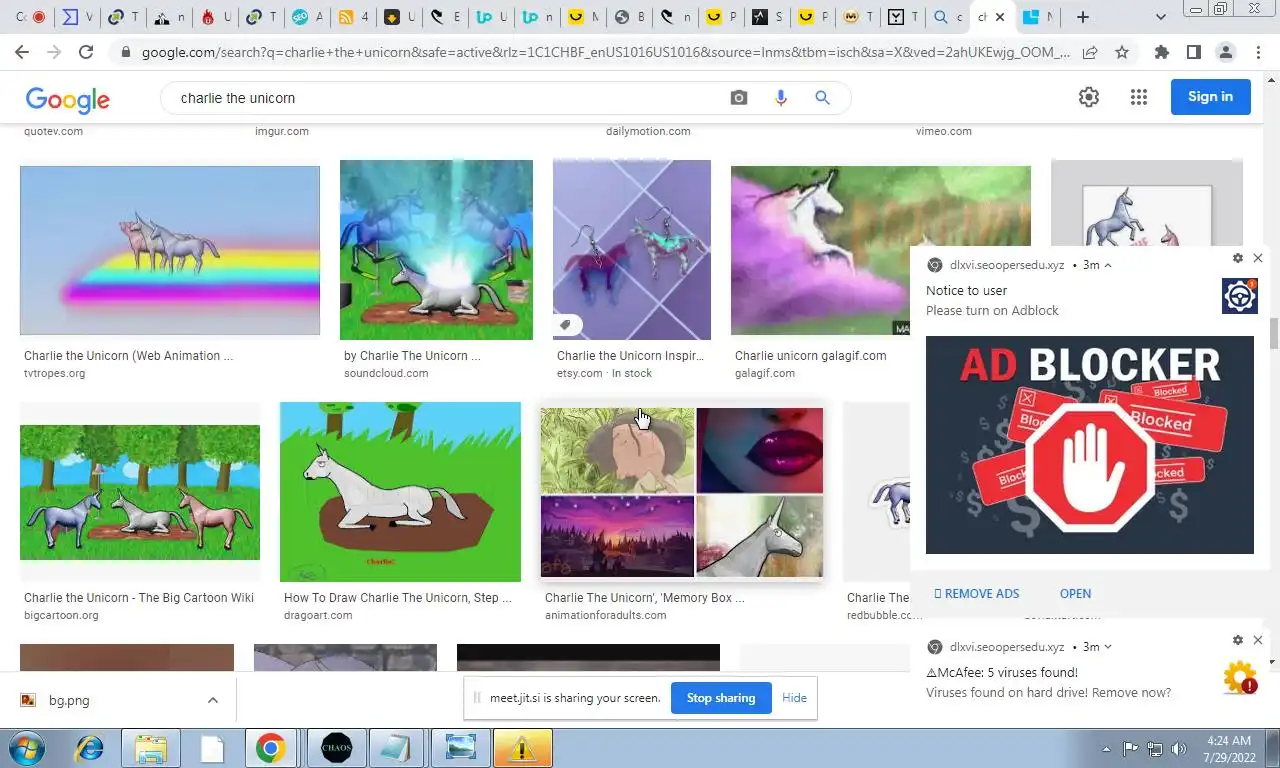This screenshot has width=1280, height=768.
Task: Open the dragoart How To Draw image
Action: coord(400,492)
